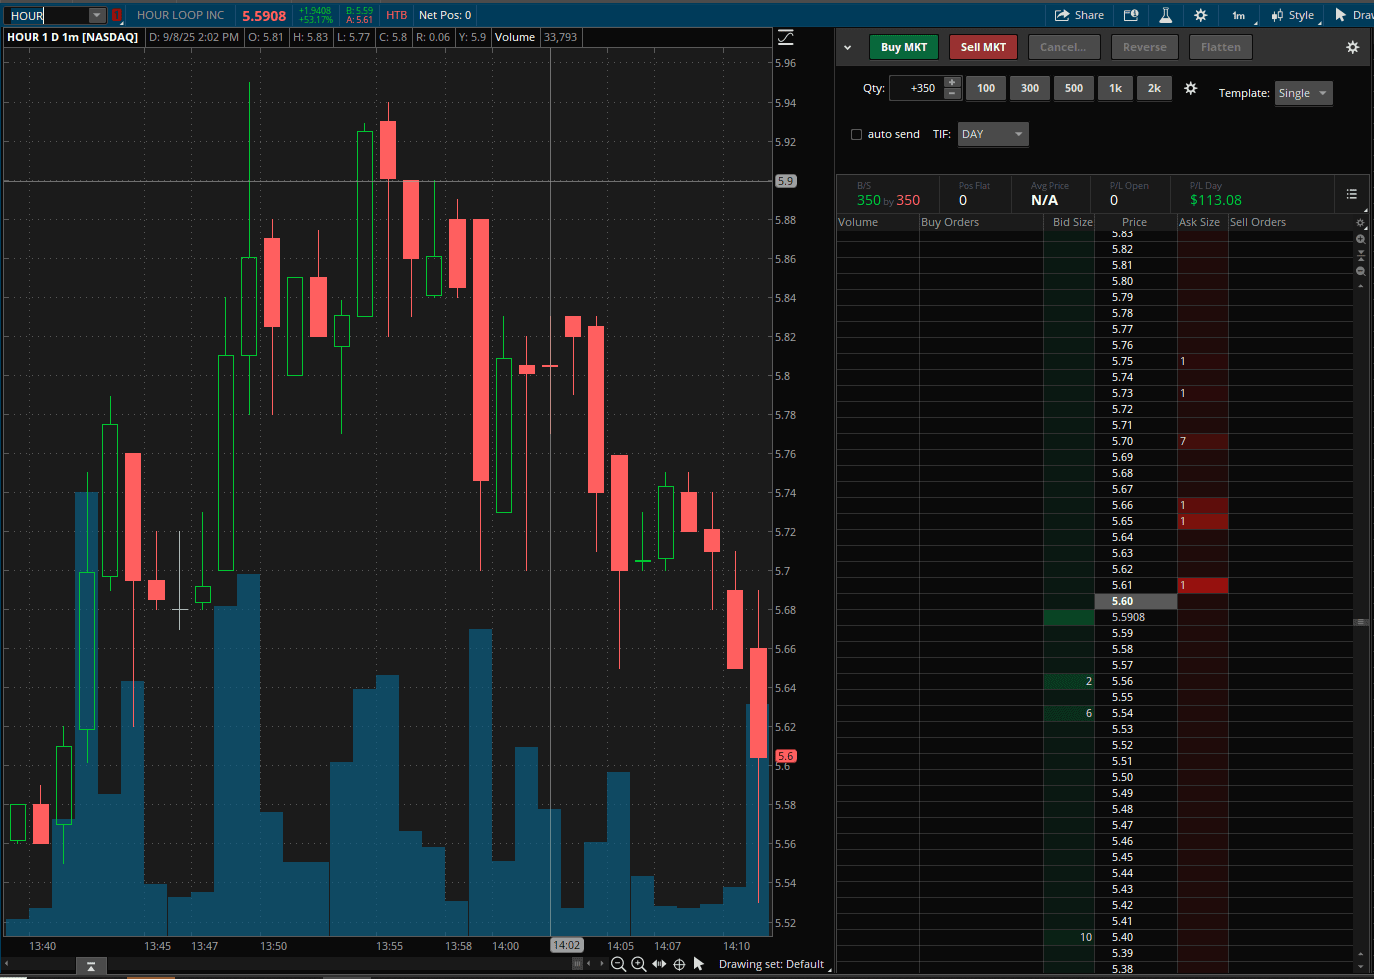Click the price ladder vertical scrollbar handle
Image resolution: width=1374 pixels, height=979 pixels.
pyautogui.click(x=1361, y=622)
